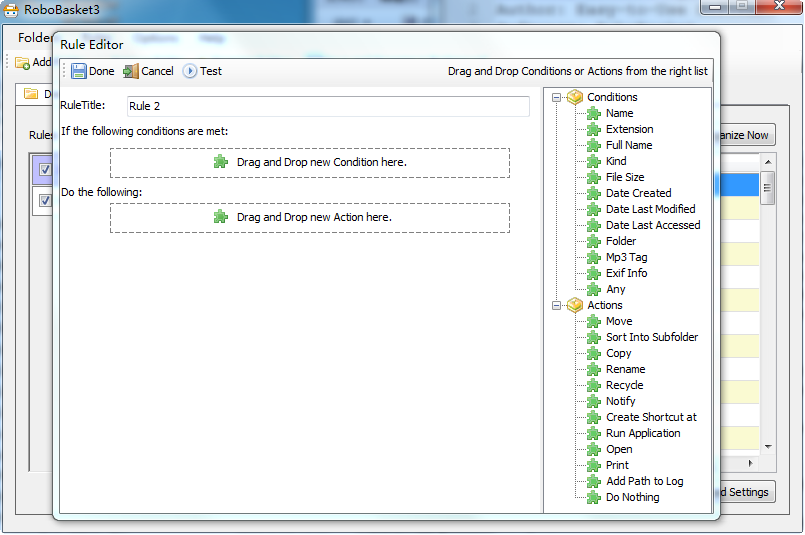Select the Add Path to Log action

(644, 481)
